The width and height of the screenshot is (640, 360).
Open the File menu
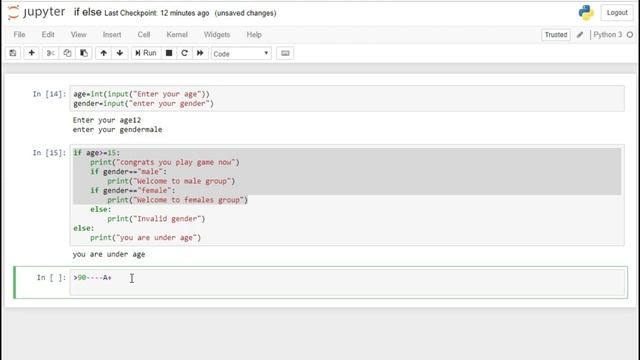[x=19, y=35]
